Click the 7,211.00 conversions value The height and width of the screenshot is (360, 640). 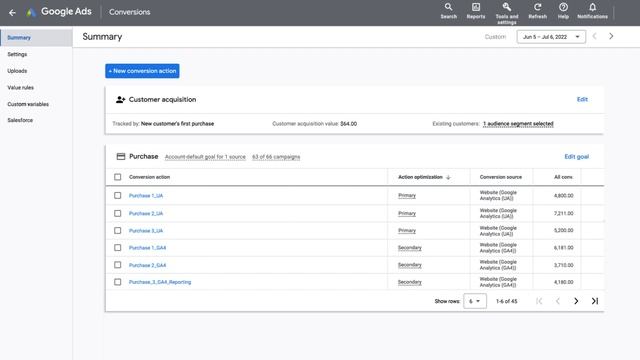(563, 213)
